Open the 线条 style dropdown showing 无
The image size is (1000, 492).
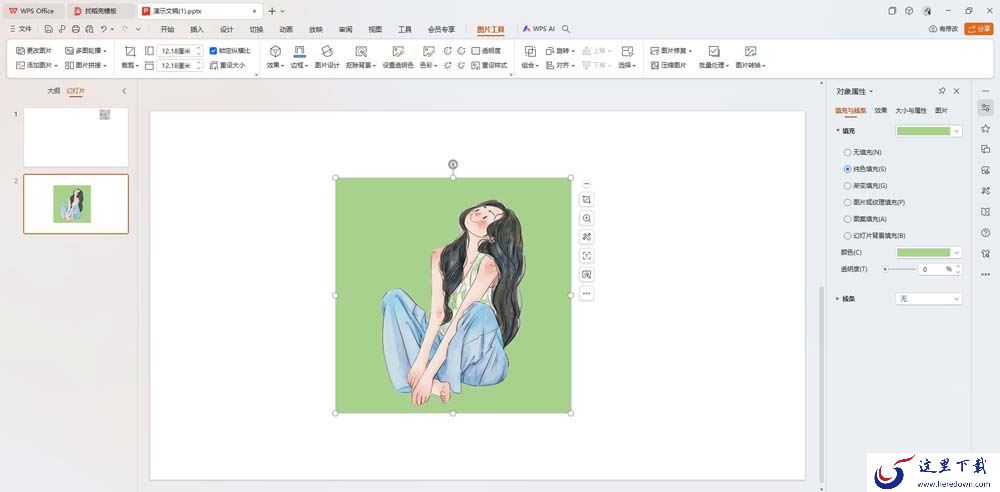point(929,299)
